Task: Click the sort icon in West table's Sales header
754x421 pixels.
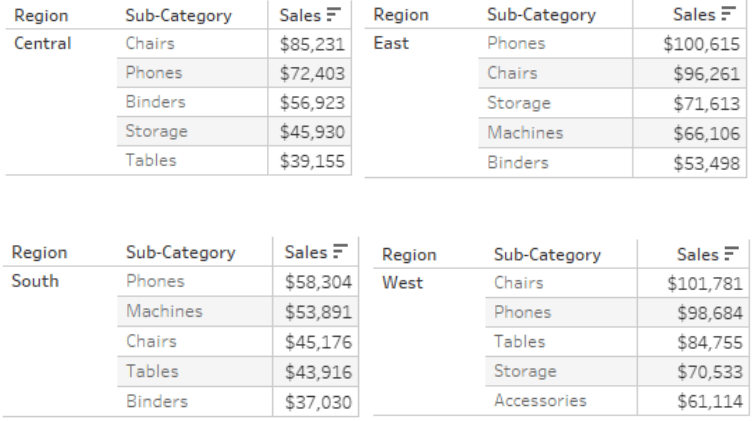Action: point(731,253)
